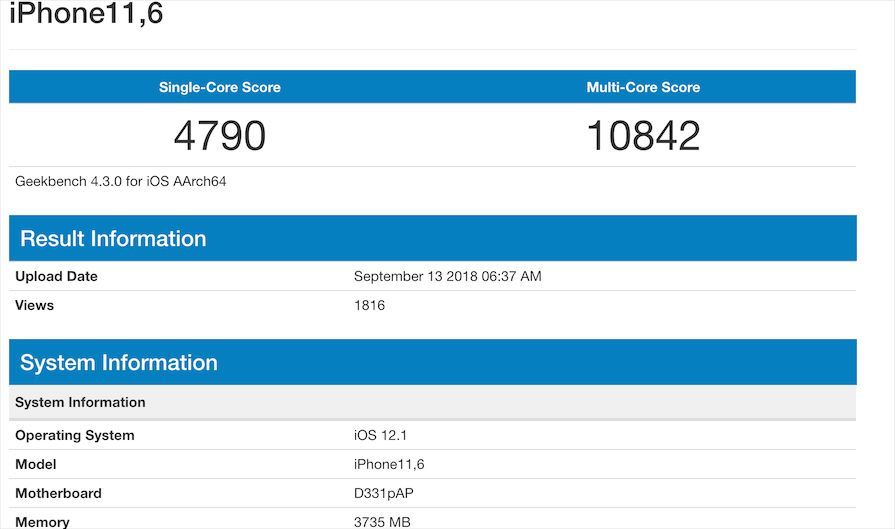Click the Result Information section header
Viewport: 895px width, 529px height.
click(433, 238)
